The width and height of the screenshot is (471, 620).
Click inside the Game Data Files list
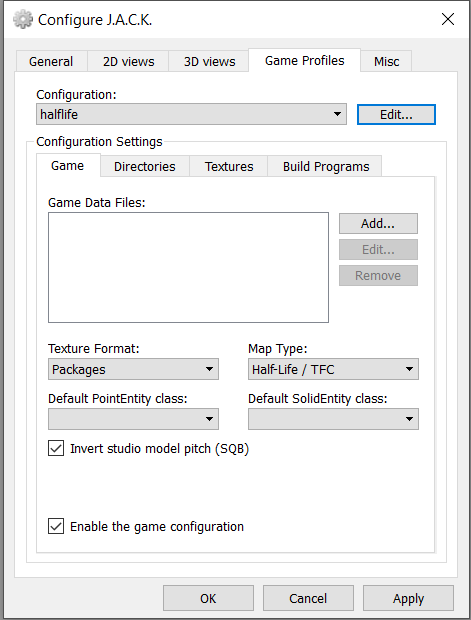coord(188,267)
